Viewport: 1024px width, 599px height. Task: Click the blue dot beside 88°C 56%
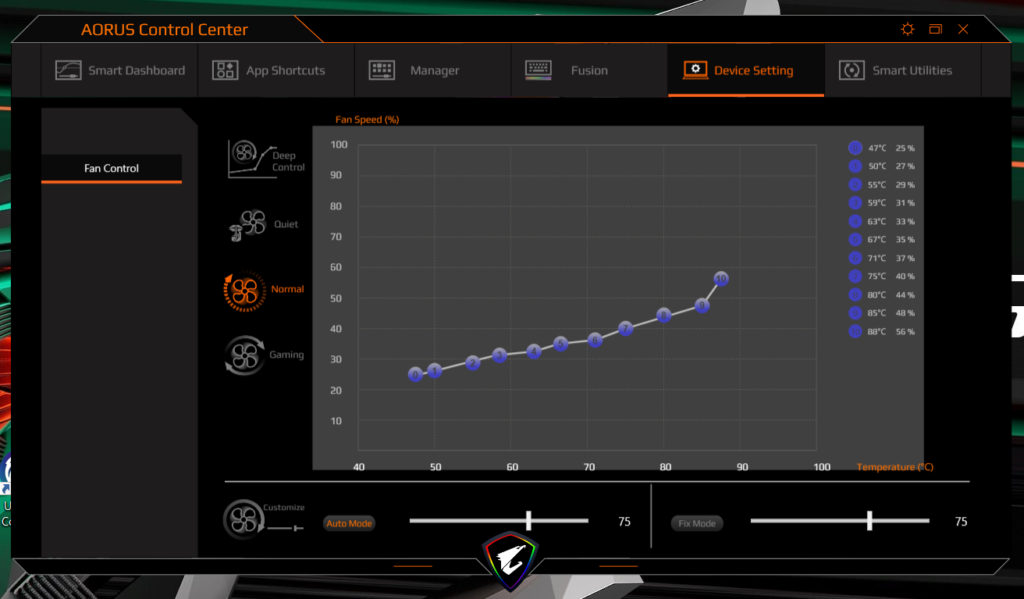click(x=855, y=331)
